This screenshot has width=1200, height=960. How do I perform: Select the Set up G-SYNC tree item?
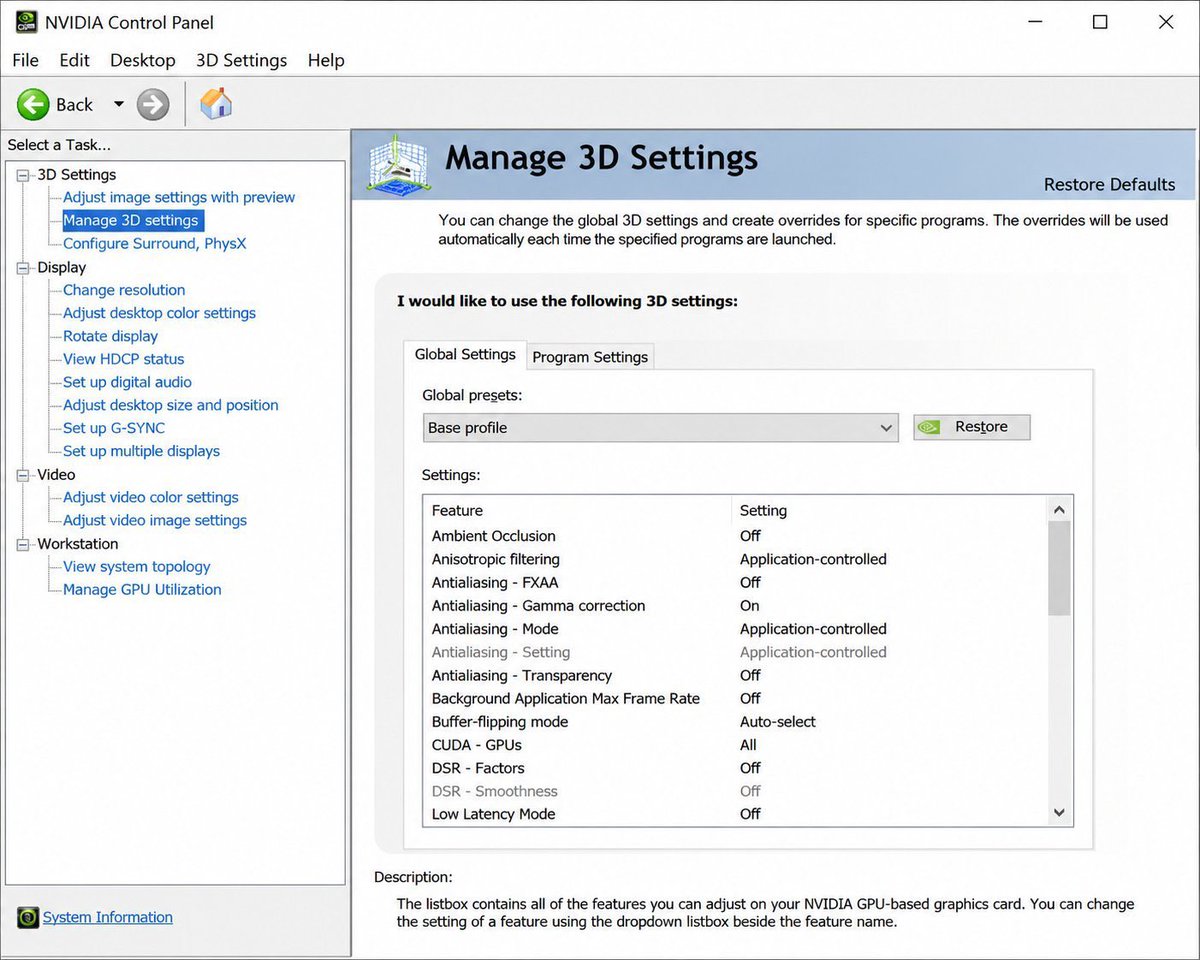[x=114, y=428]
